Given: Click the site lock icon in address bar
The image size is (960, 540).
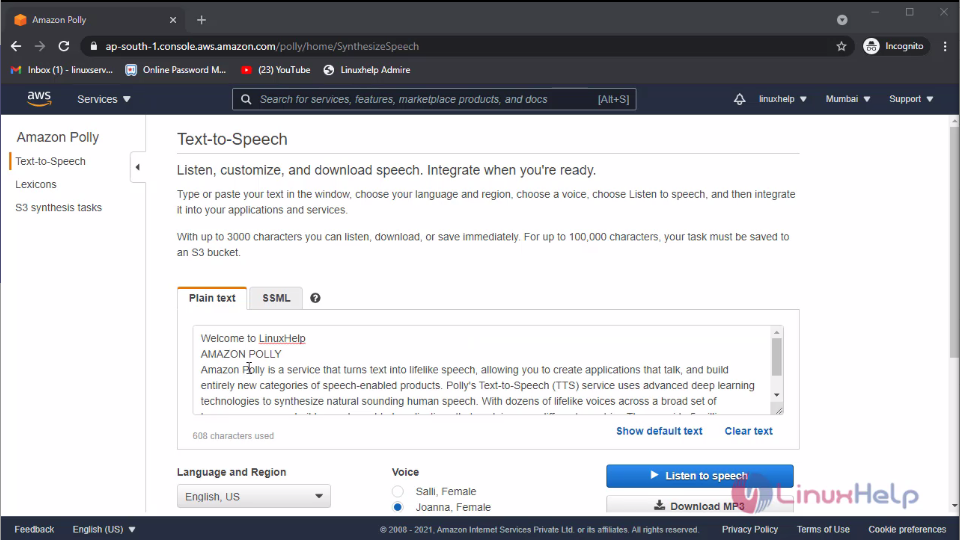Looking at the screenshot, I should point(94,46).
